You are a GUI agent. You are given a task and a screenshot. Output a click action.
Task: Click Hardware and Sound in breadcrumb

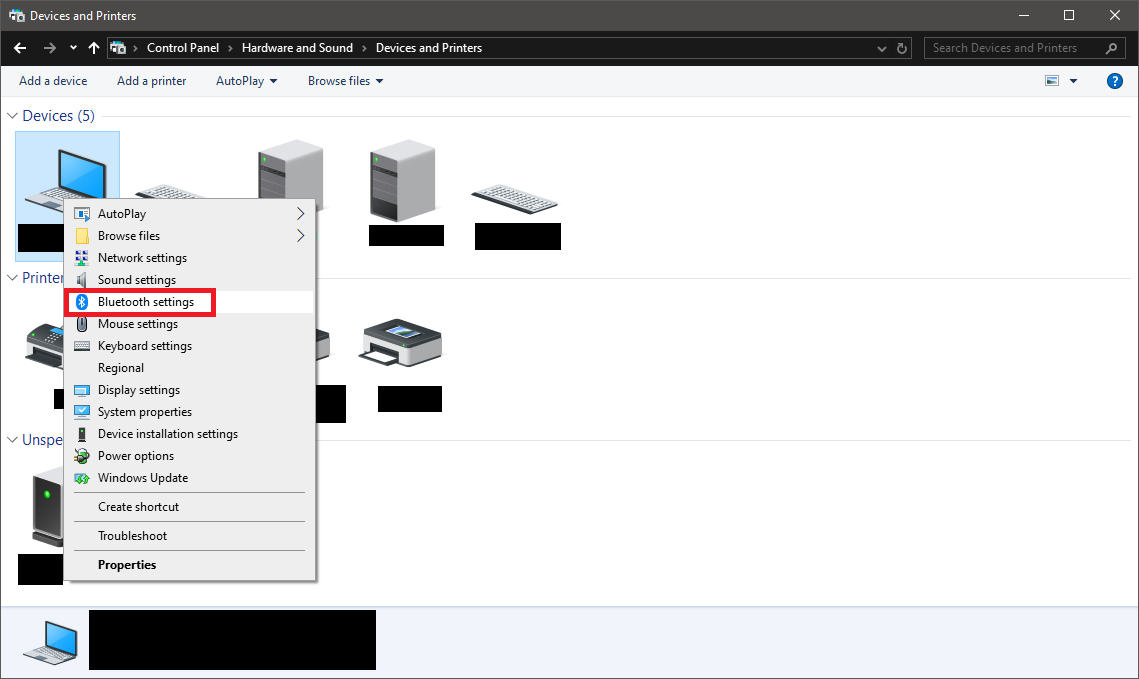coord(297,48)
